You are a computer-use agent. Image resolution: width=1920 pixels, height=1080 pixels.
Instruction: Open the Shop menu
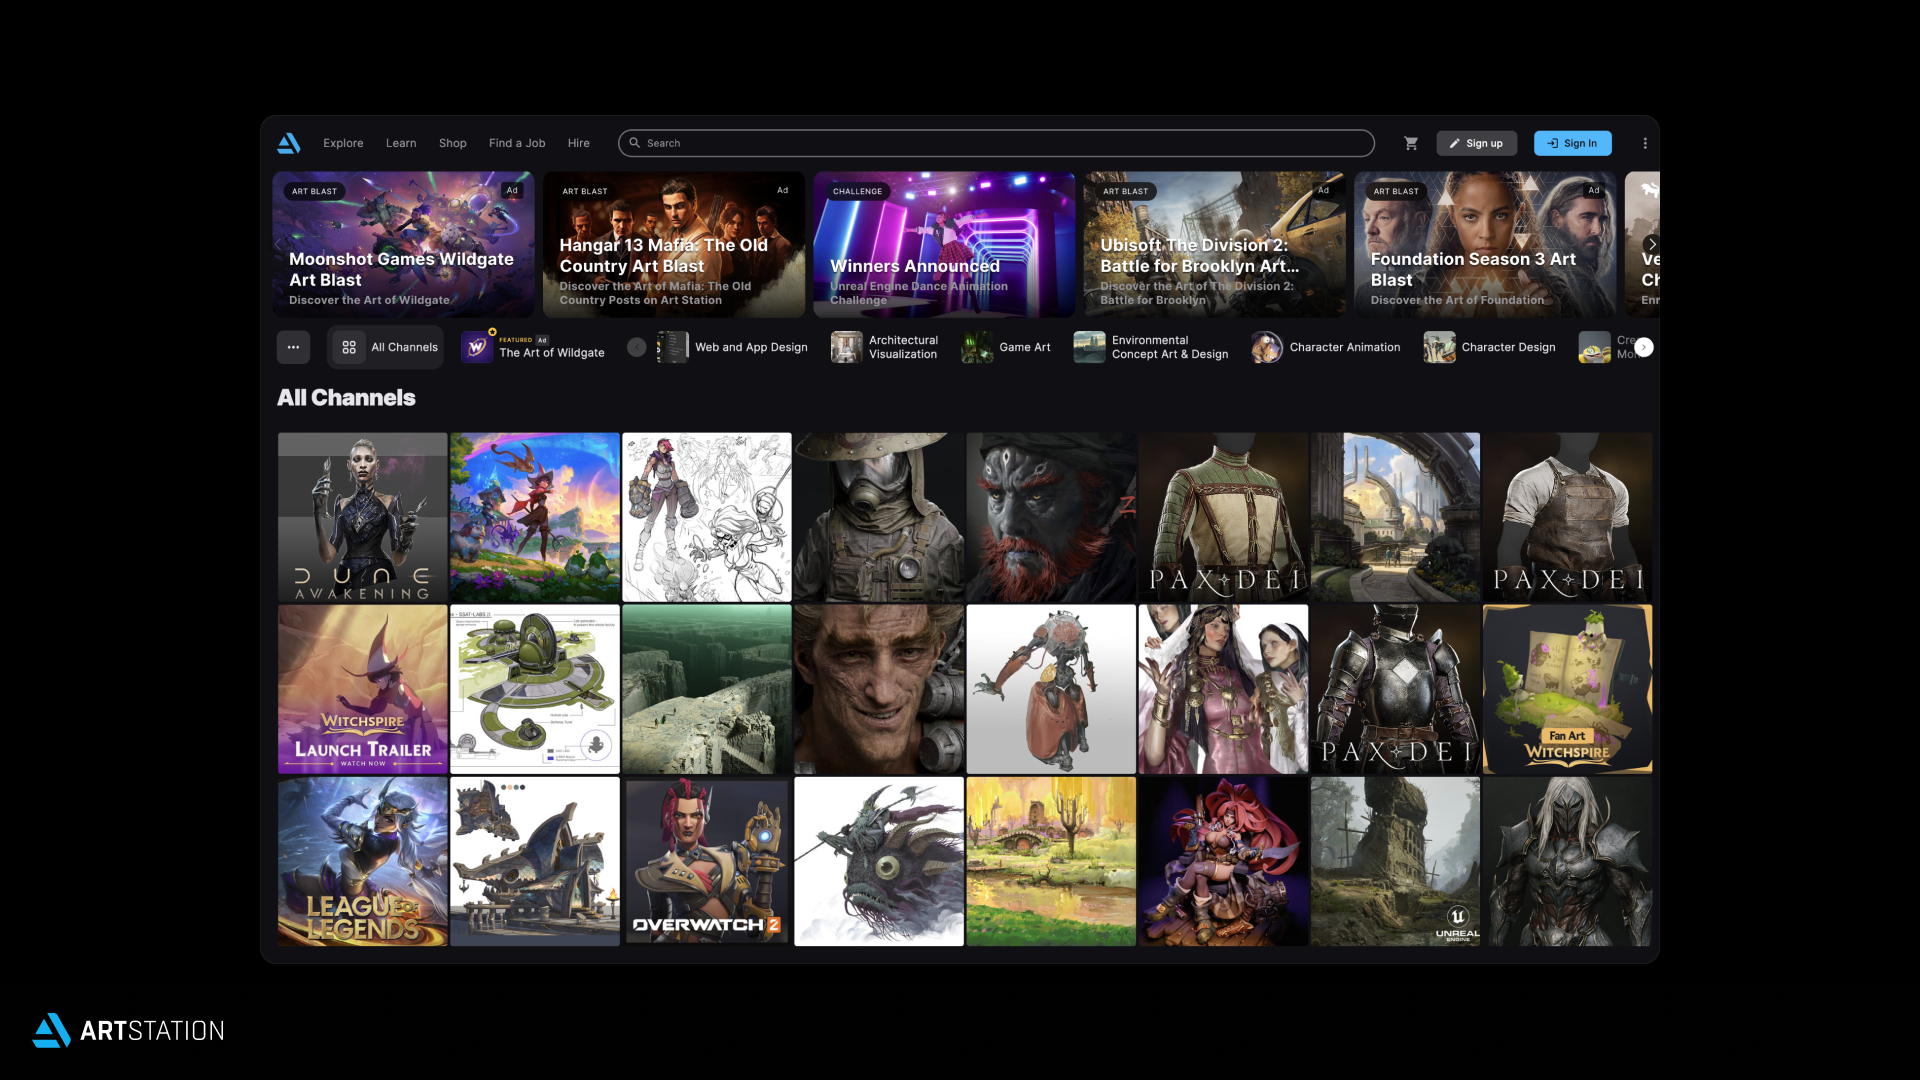(452, 143)
